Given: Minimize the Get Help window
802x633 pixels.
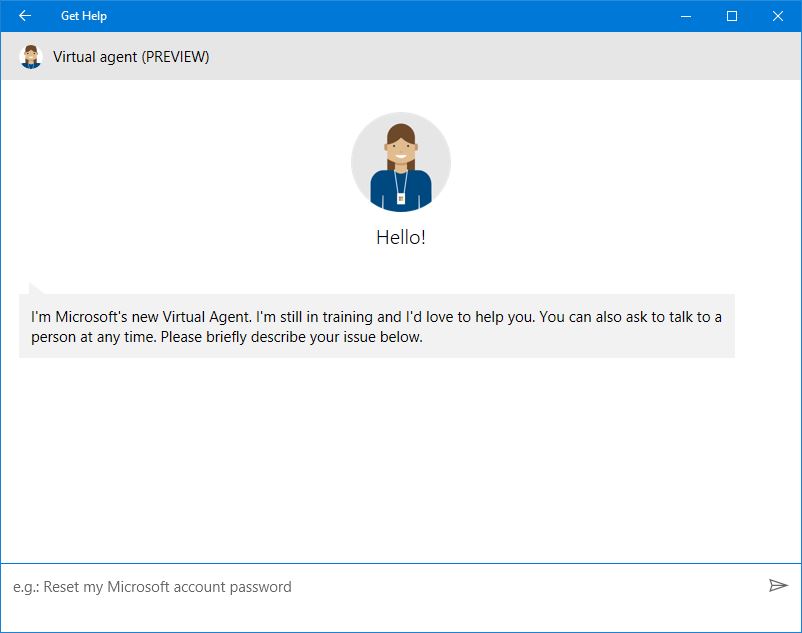Looking at the screenshot, I should (686, 16).
